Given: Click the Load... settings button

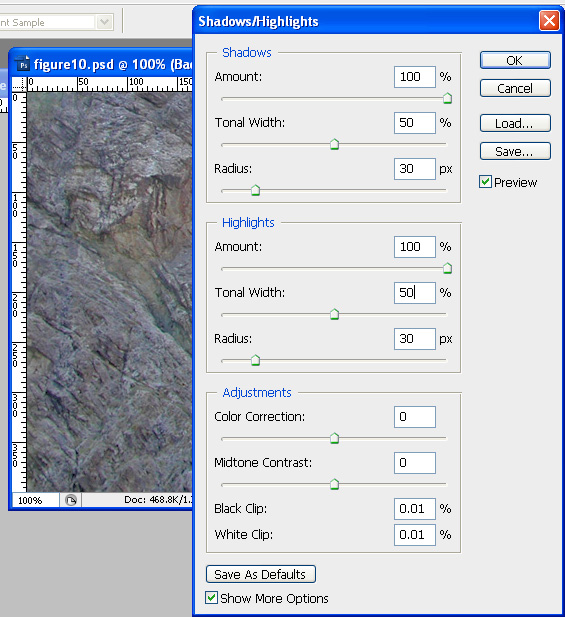Looking at the screenshot, I should [515, 123].
